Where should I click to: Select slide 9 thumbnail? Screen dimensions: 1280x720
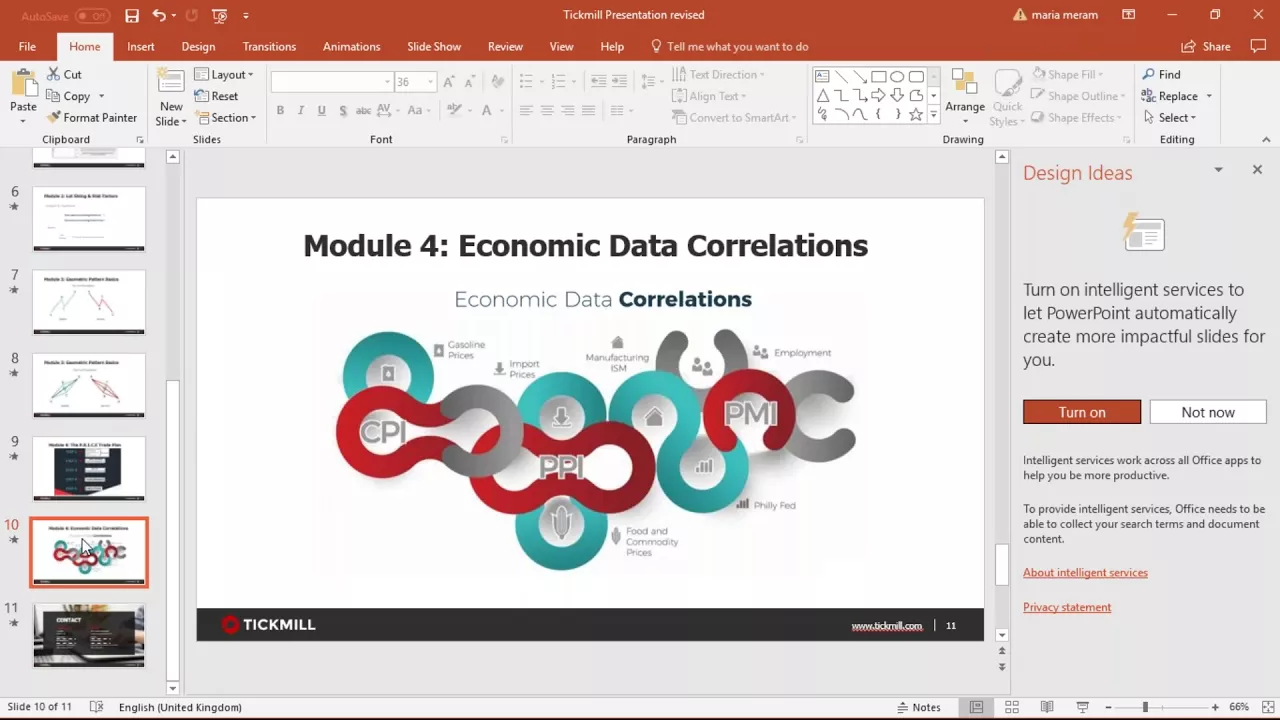click(x=89, y=468)
